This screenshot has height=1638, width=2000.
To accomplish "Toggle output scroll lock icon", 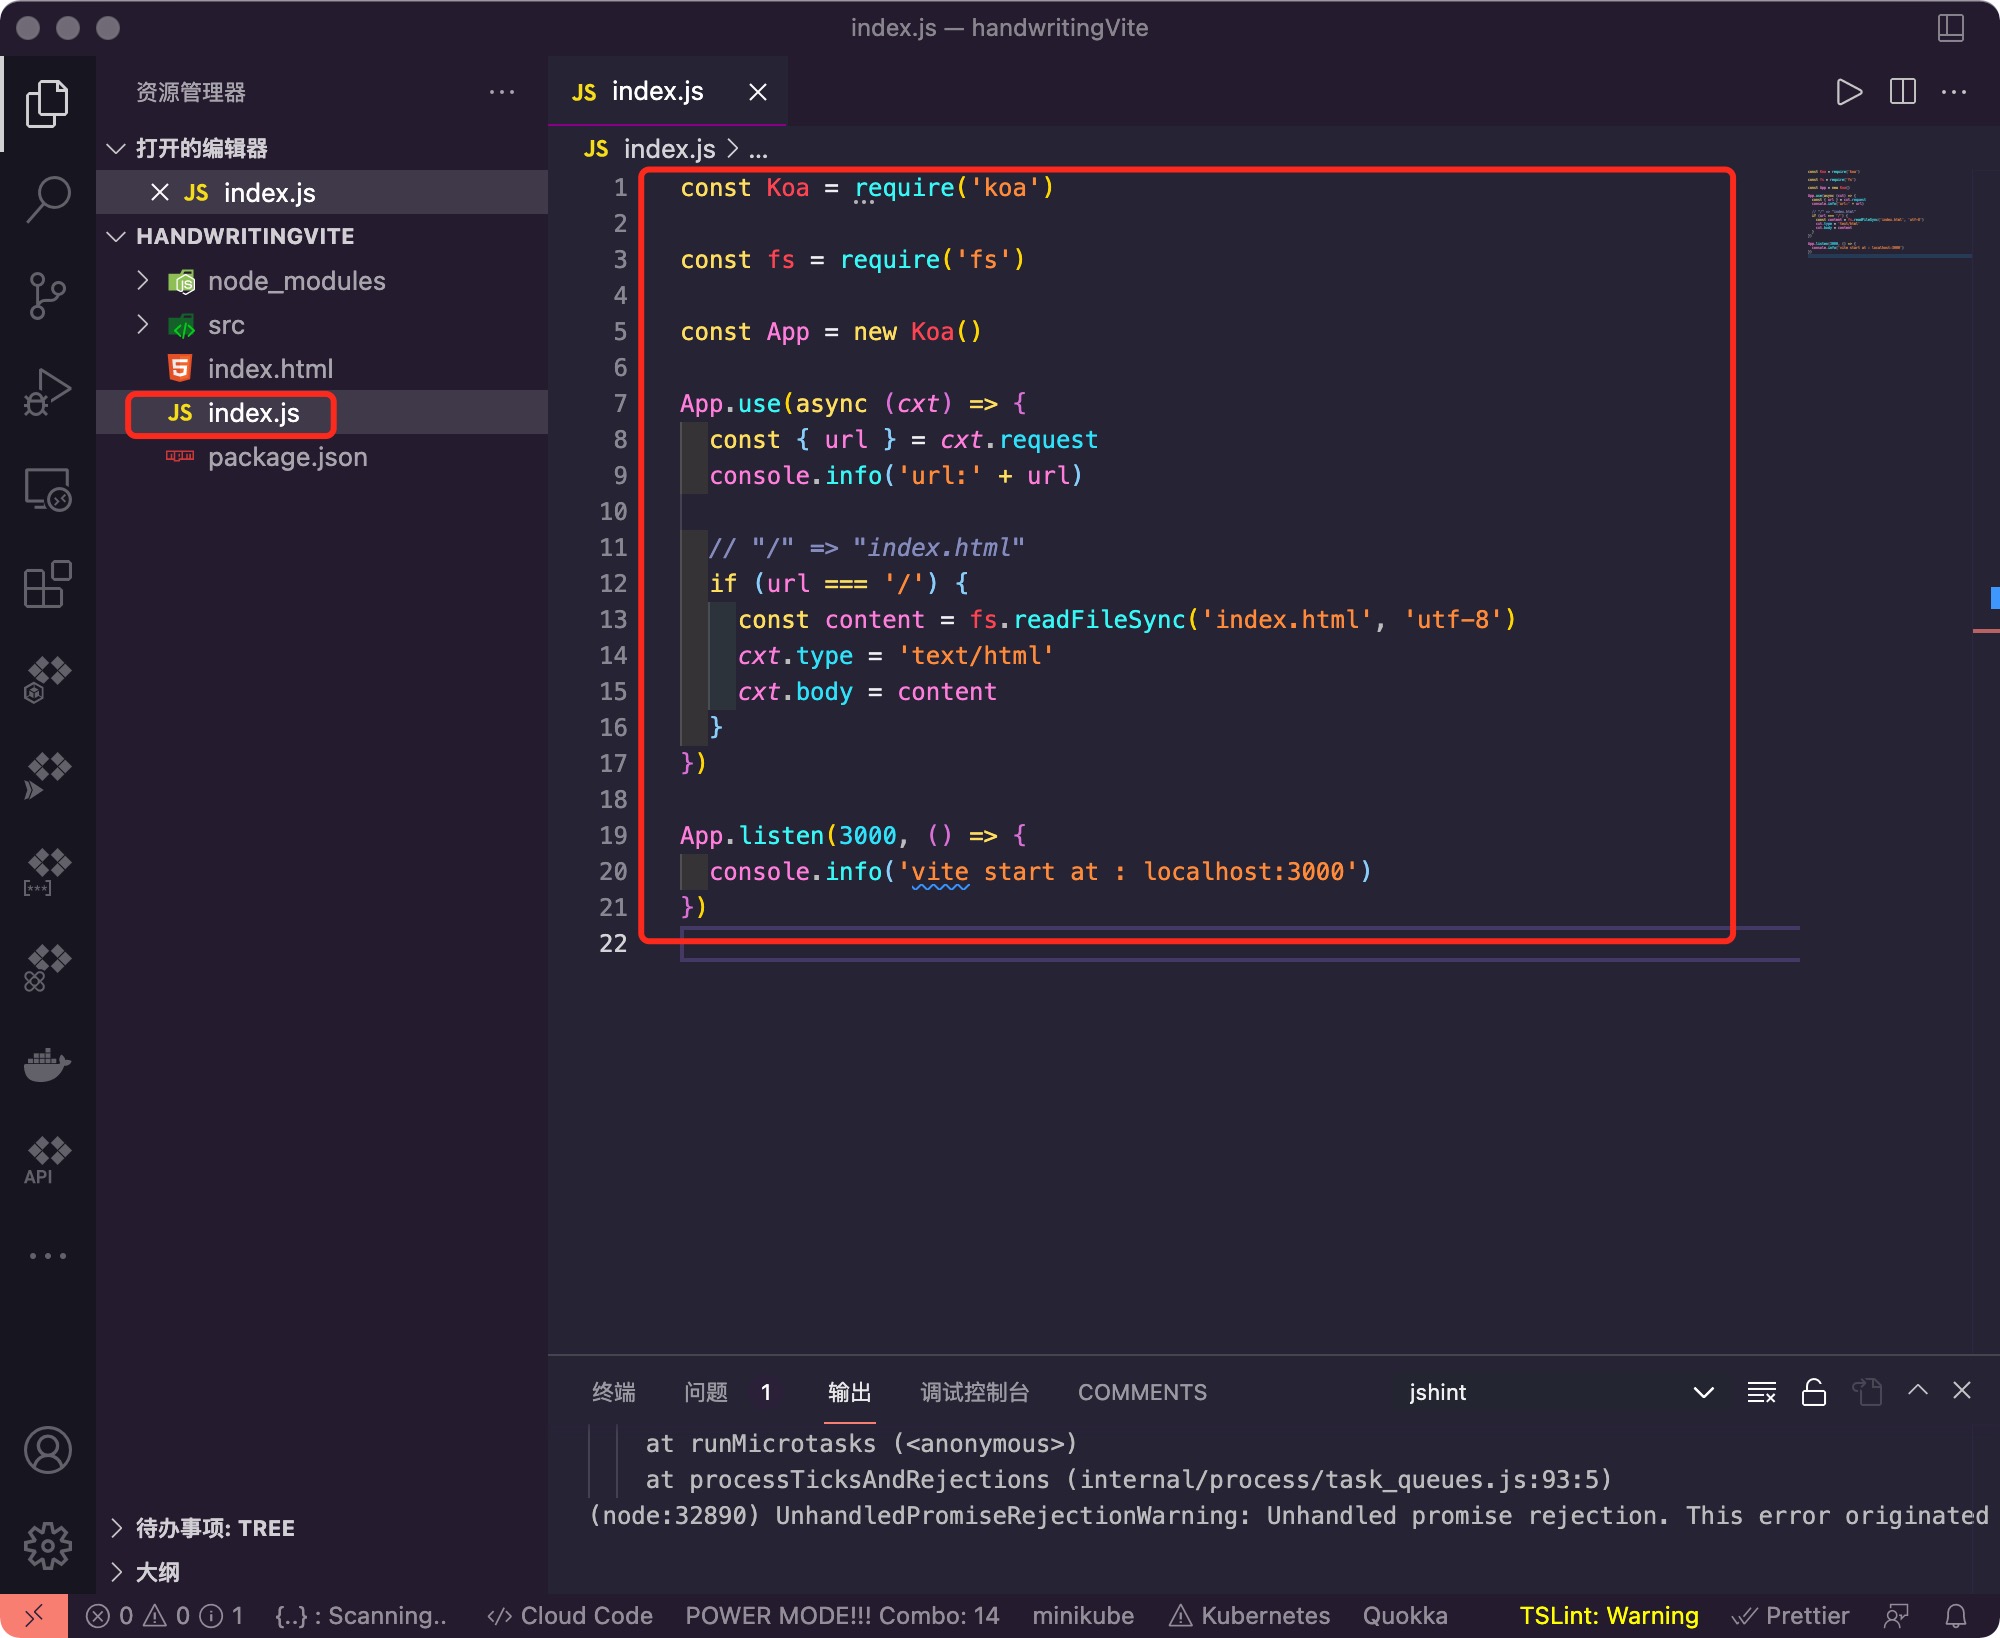I will click(1814, 1392).
